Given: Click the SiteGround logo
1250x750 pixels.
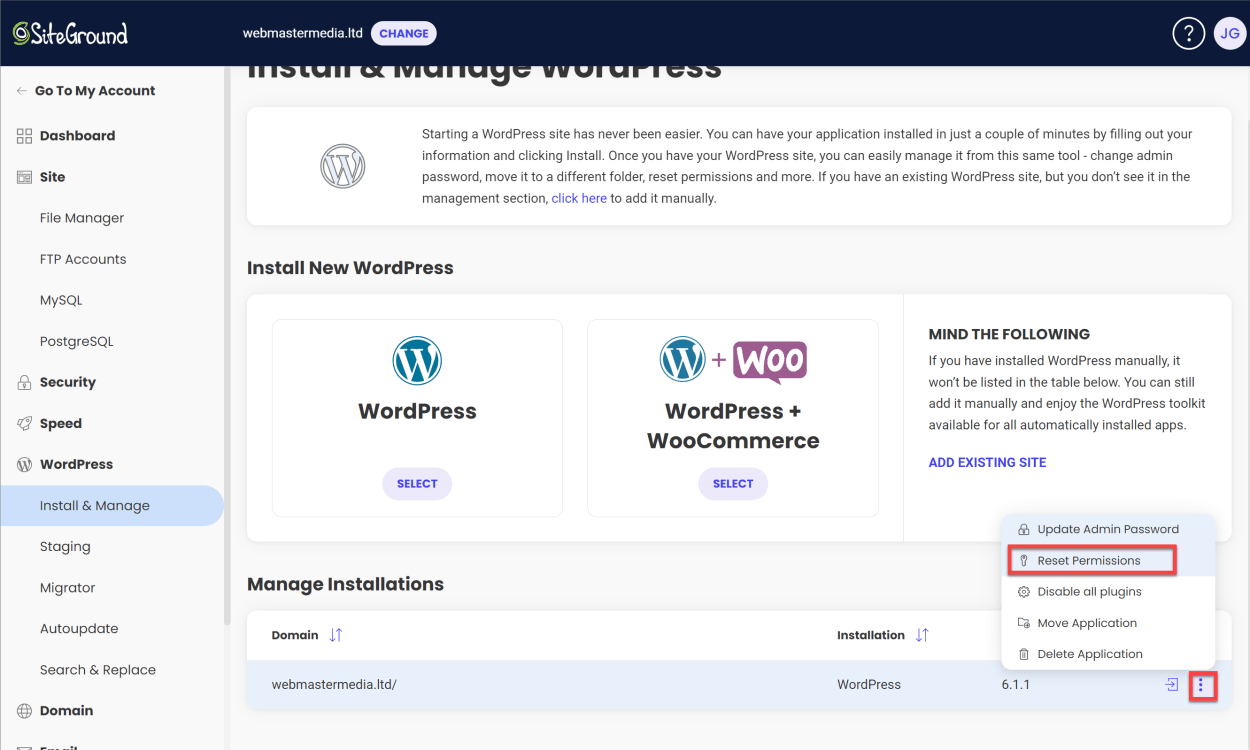Looking at the screenshot, I should pyautogui.click(x=70, y=33).
